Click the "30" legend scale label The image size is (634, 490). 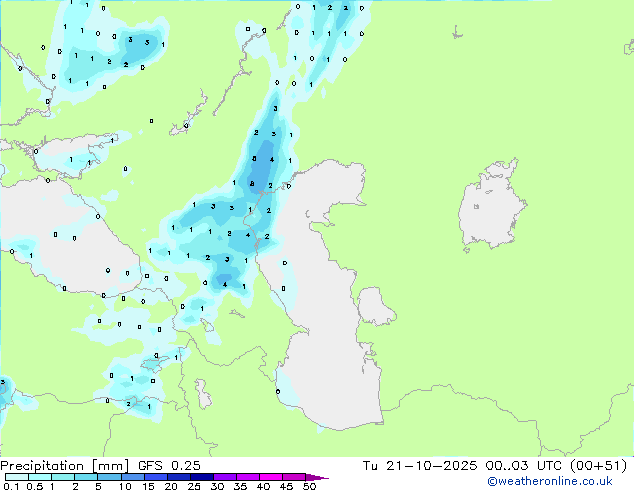(x=217, y=486)
